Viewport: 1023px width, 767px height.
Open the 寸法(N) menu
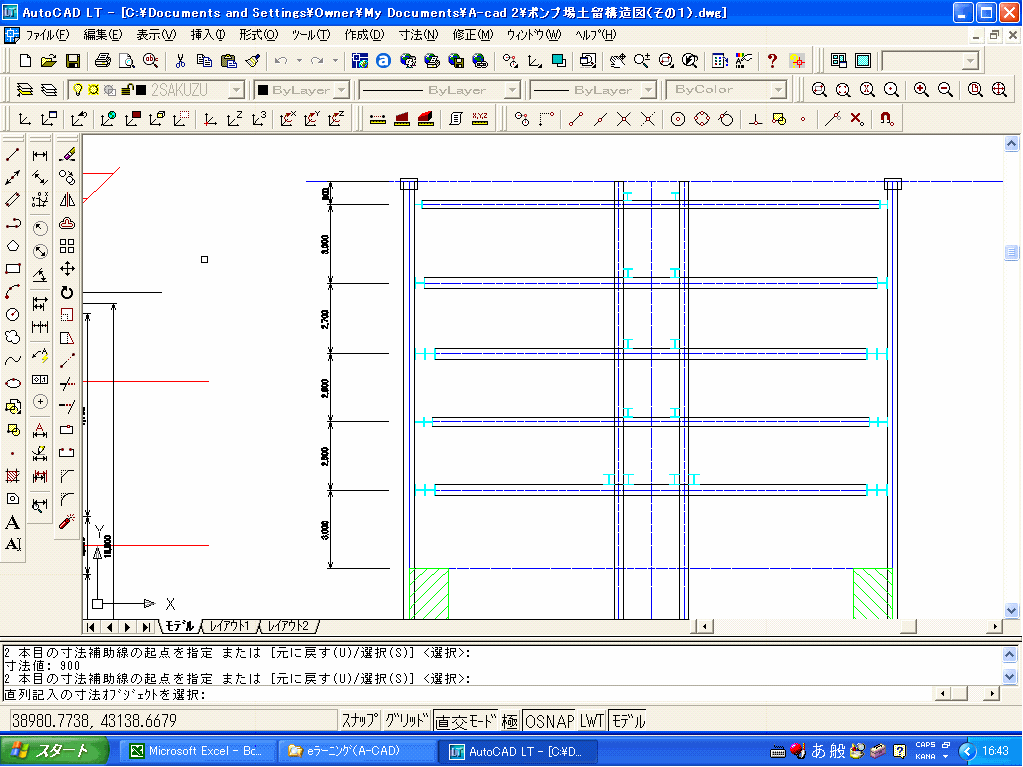[x=418, y=35]
